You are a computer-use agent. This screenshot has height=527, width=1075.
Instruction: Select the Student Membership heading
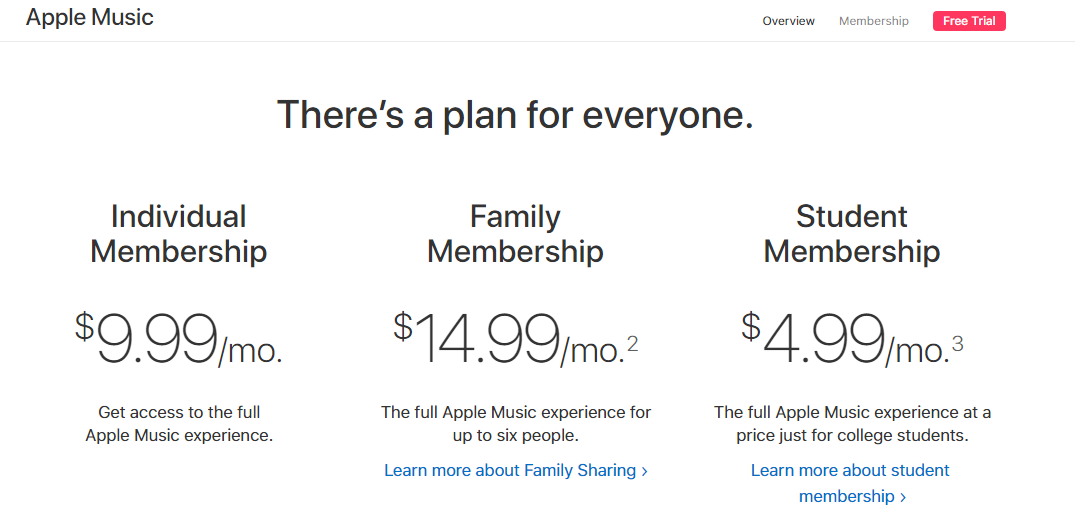tap(852, 233)
